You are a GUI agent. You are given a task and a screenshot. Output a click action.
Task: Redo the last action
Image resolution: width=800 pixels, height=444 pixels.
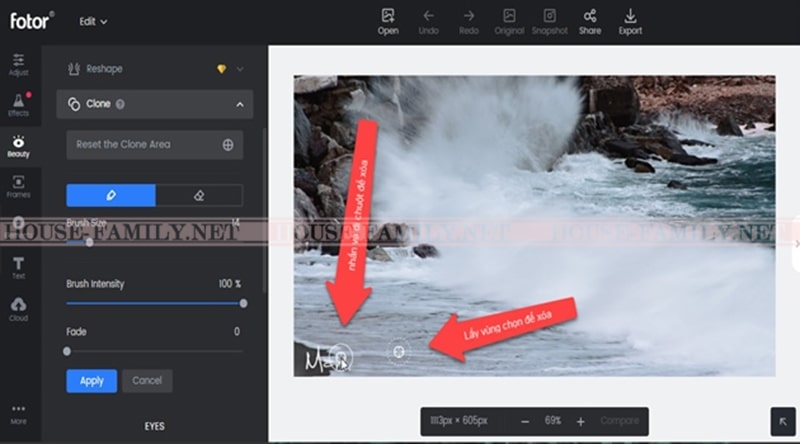[x=469, y=22]
